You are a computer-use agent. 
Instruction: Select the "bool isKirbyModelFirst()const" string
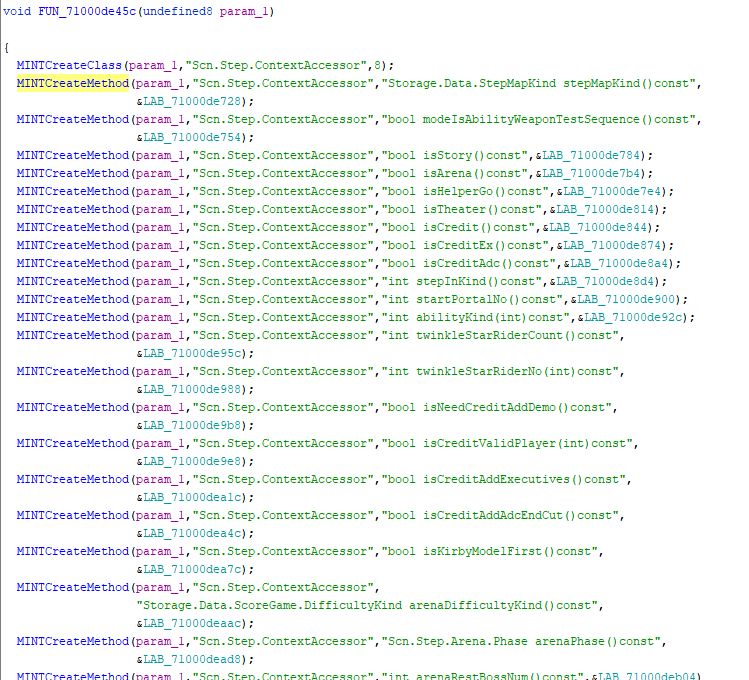click(490, 552)
